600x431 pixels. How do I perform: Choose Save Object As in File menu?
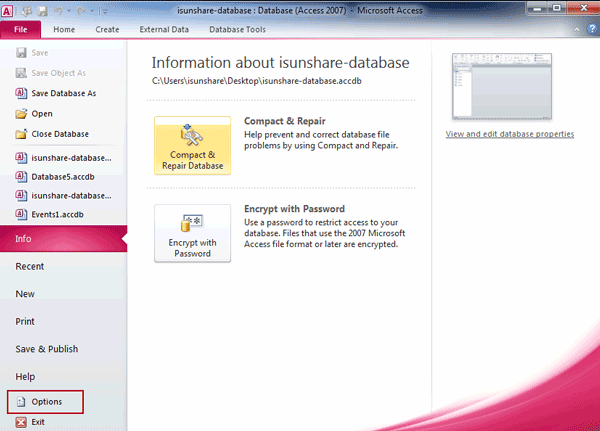point(51,73)
